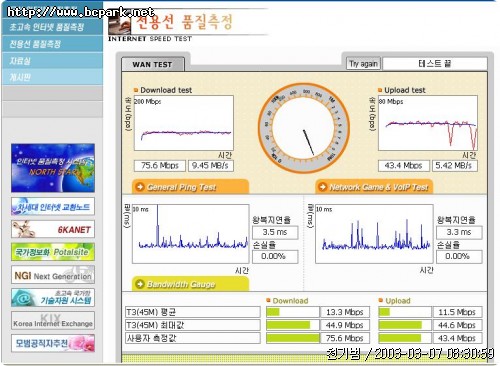This screenshot has width=500, height=366.
Task: Click the General Ping 0.00% loss value
Action: (x=275, y=256)
